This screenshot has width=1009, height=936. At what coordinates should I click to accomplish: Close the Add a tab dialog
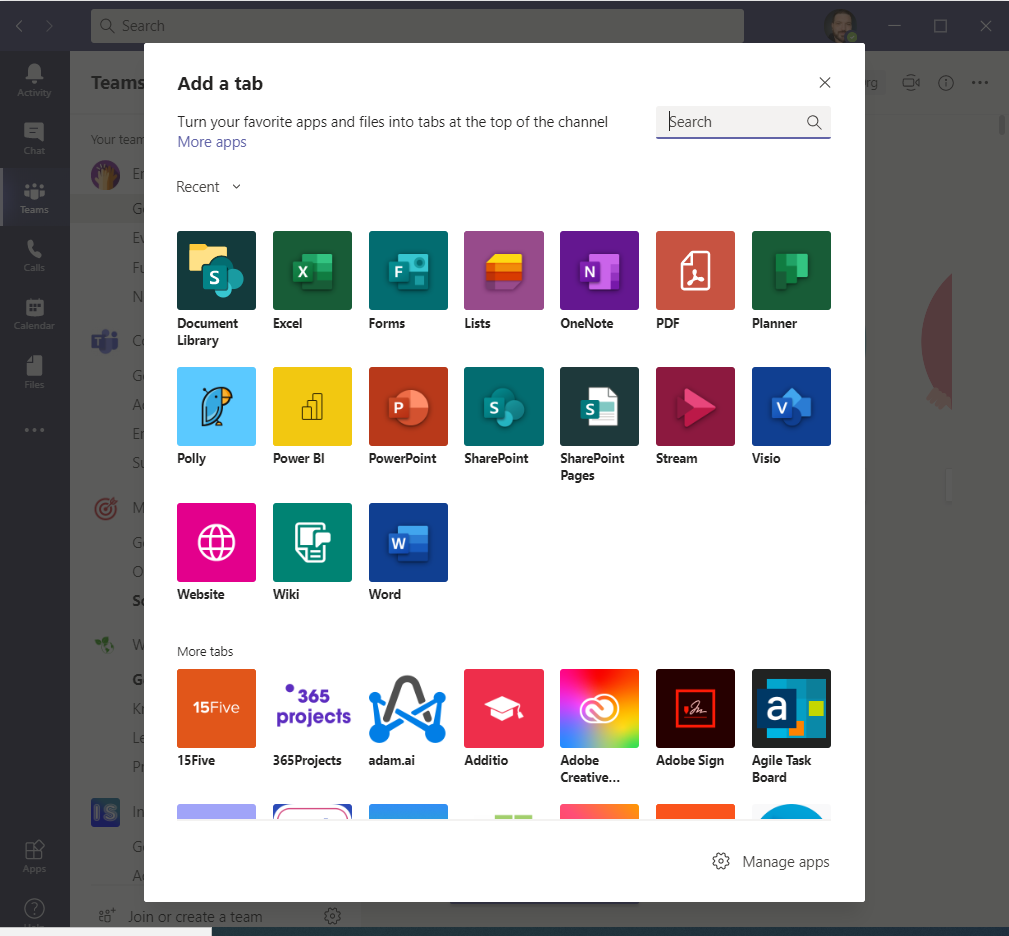824,82
